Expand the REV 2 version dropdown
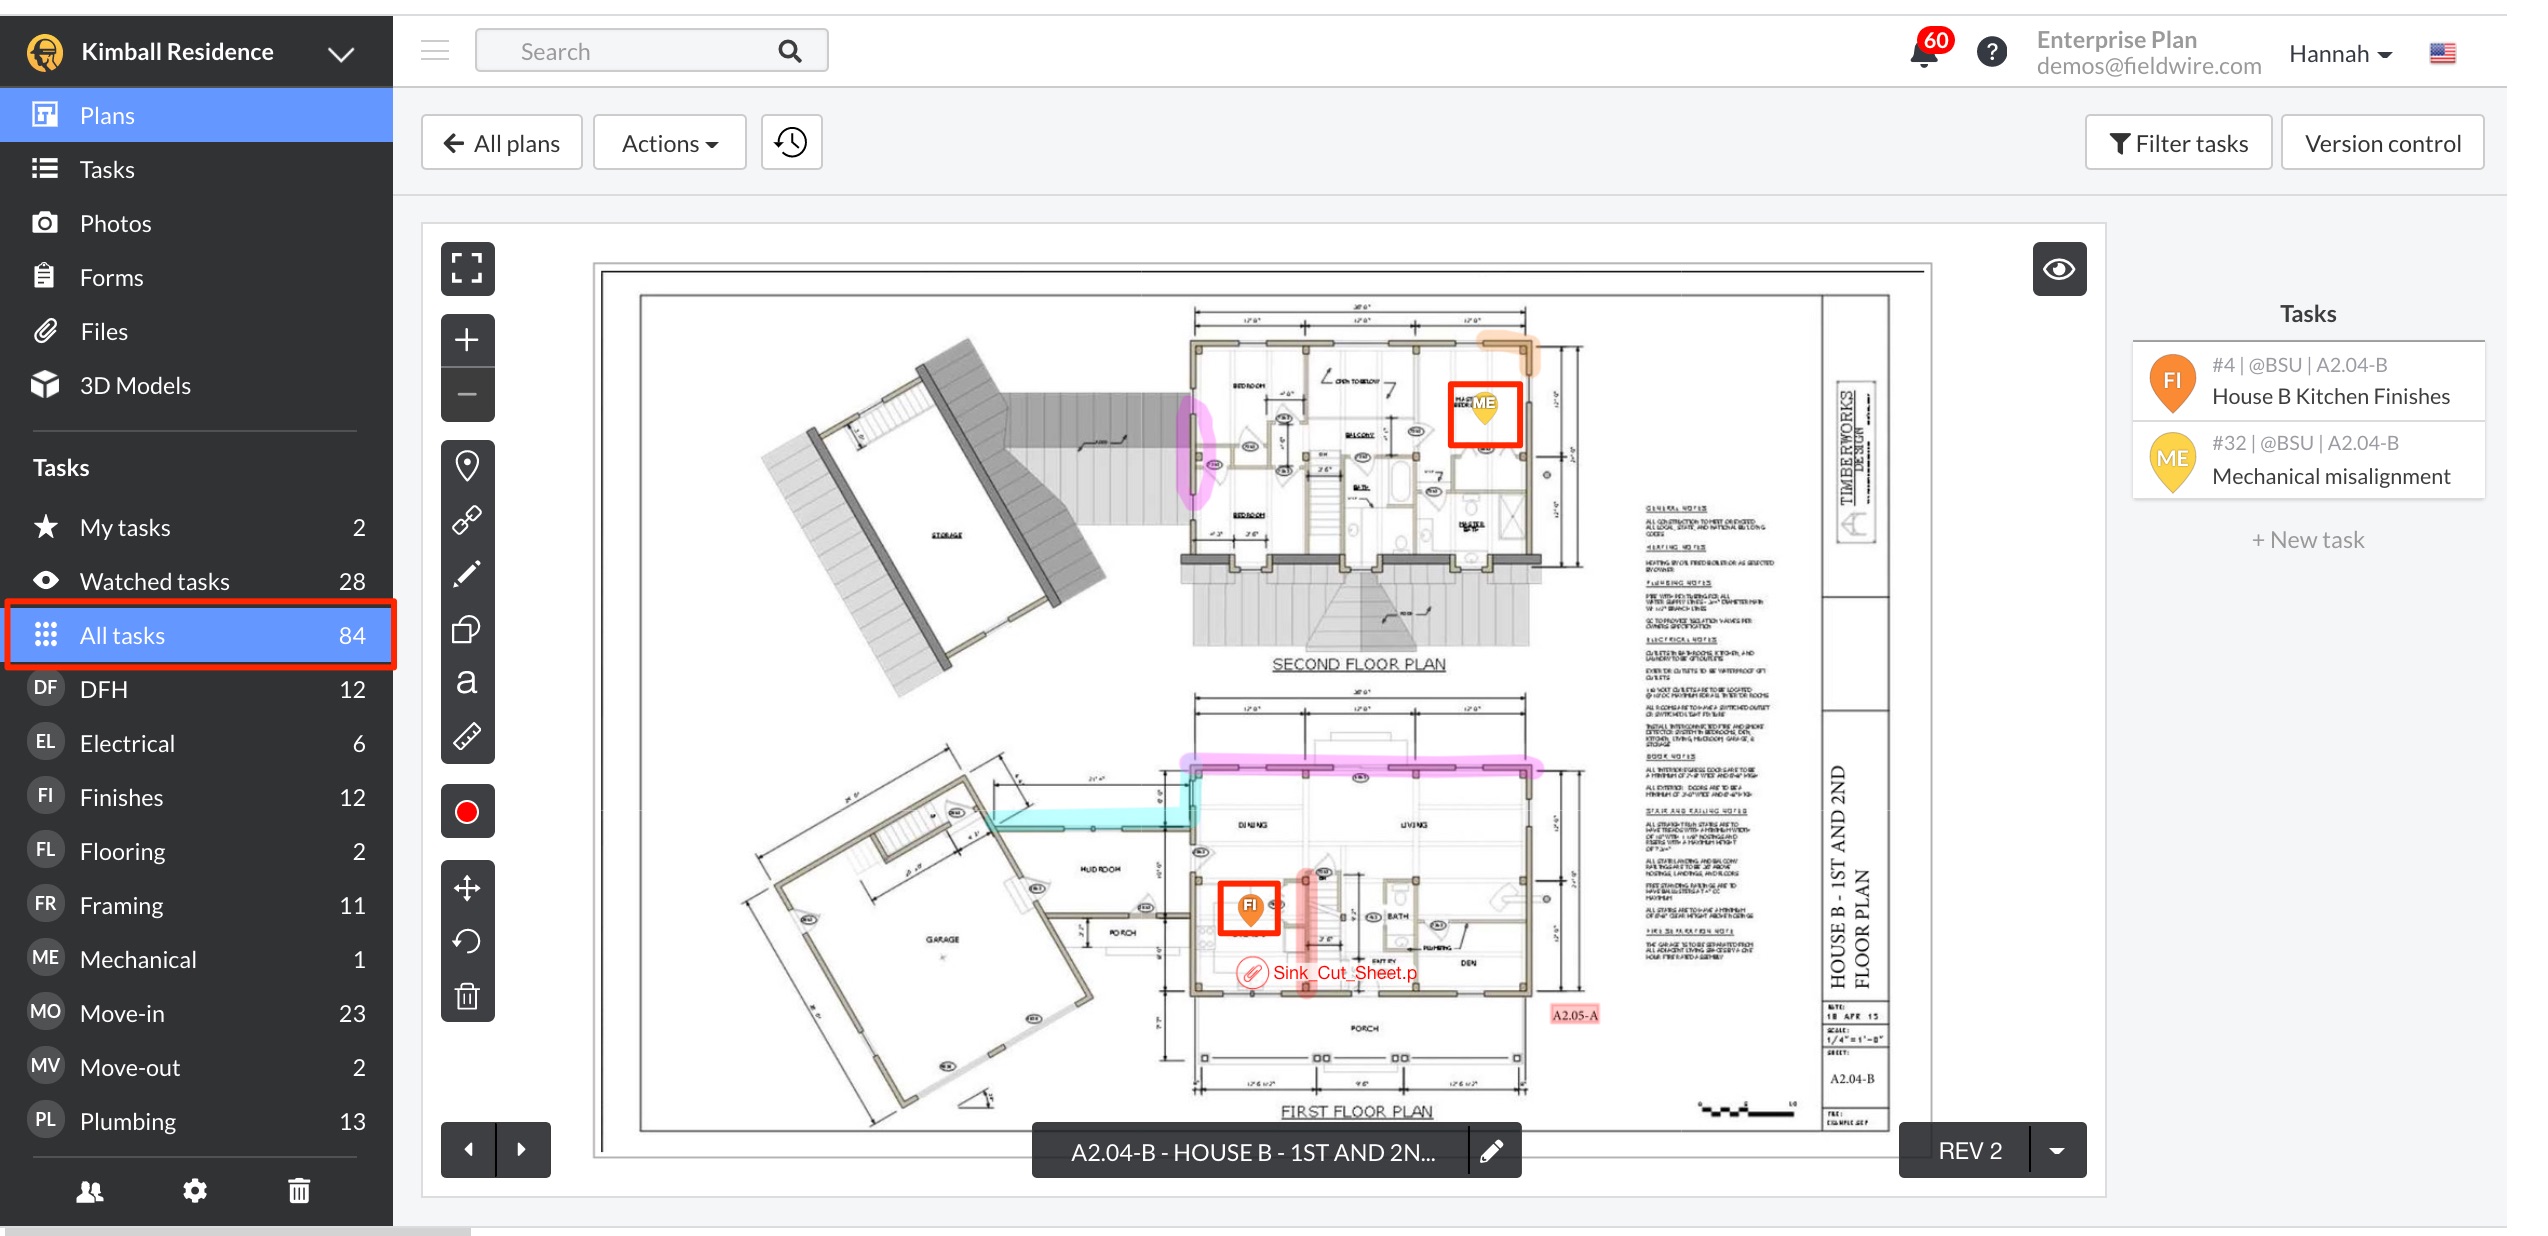Viewport: 2548px width, 1236px height. coord(2057,1151)
